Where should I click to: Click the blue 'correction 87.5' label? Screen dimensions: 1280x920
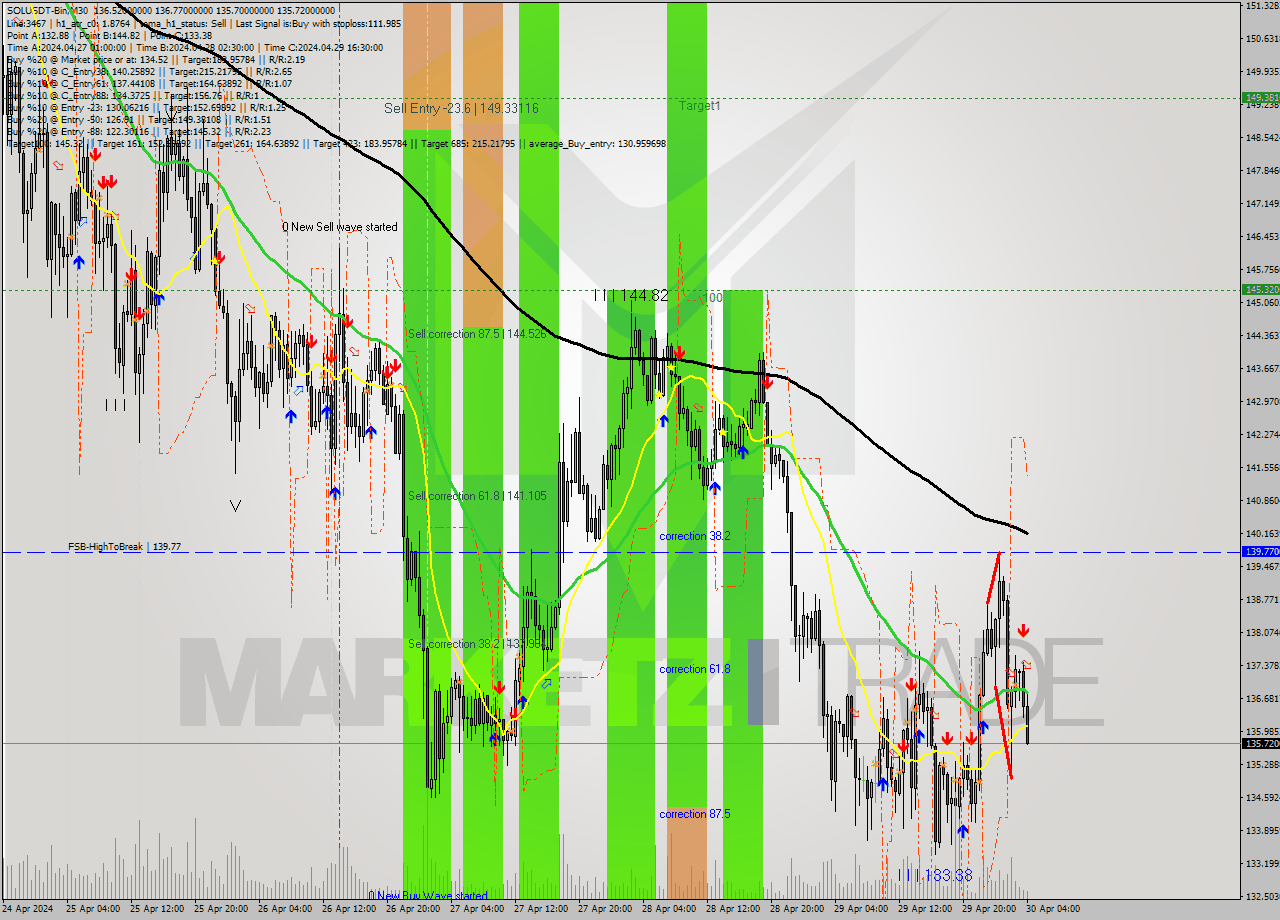(695, 814)
